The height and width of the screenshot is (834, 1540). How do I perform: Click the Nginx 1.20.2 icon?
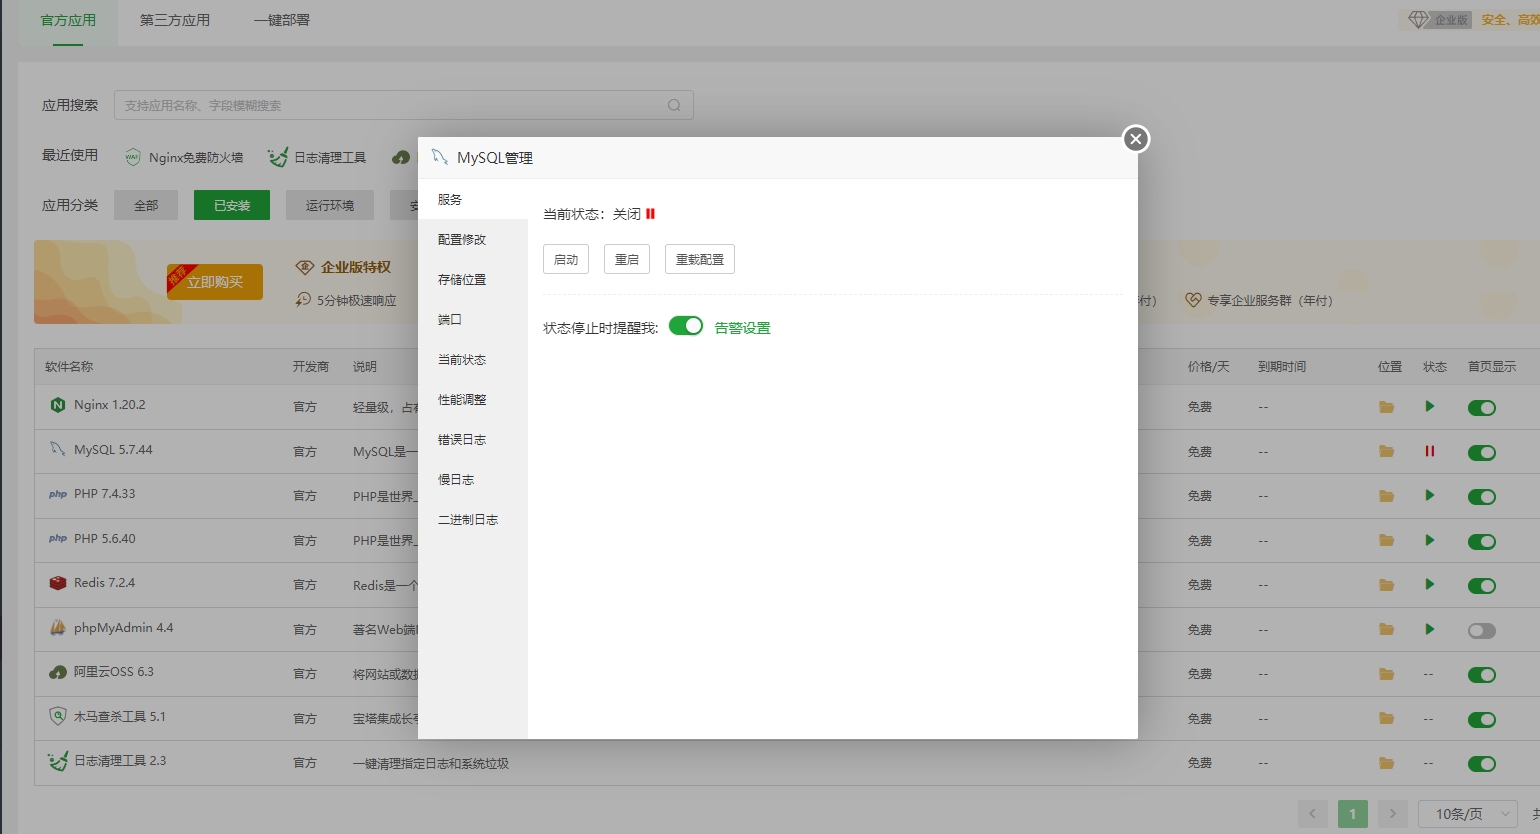[x=58, y=405]
